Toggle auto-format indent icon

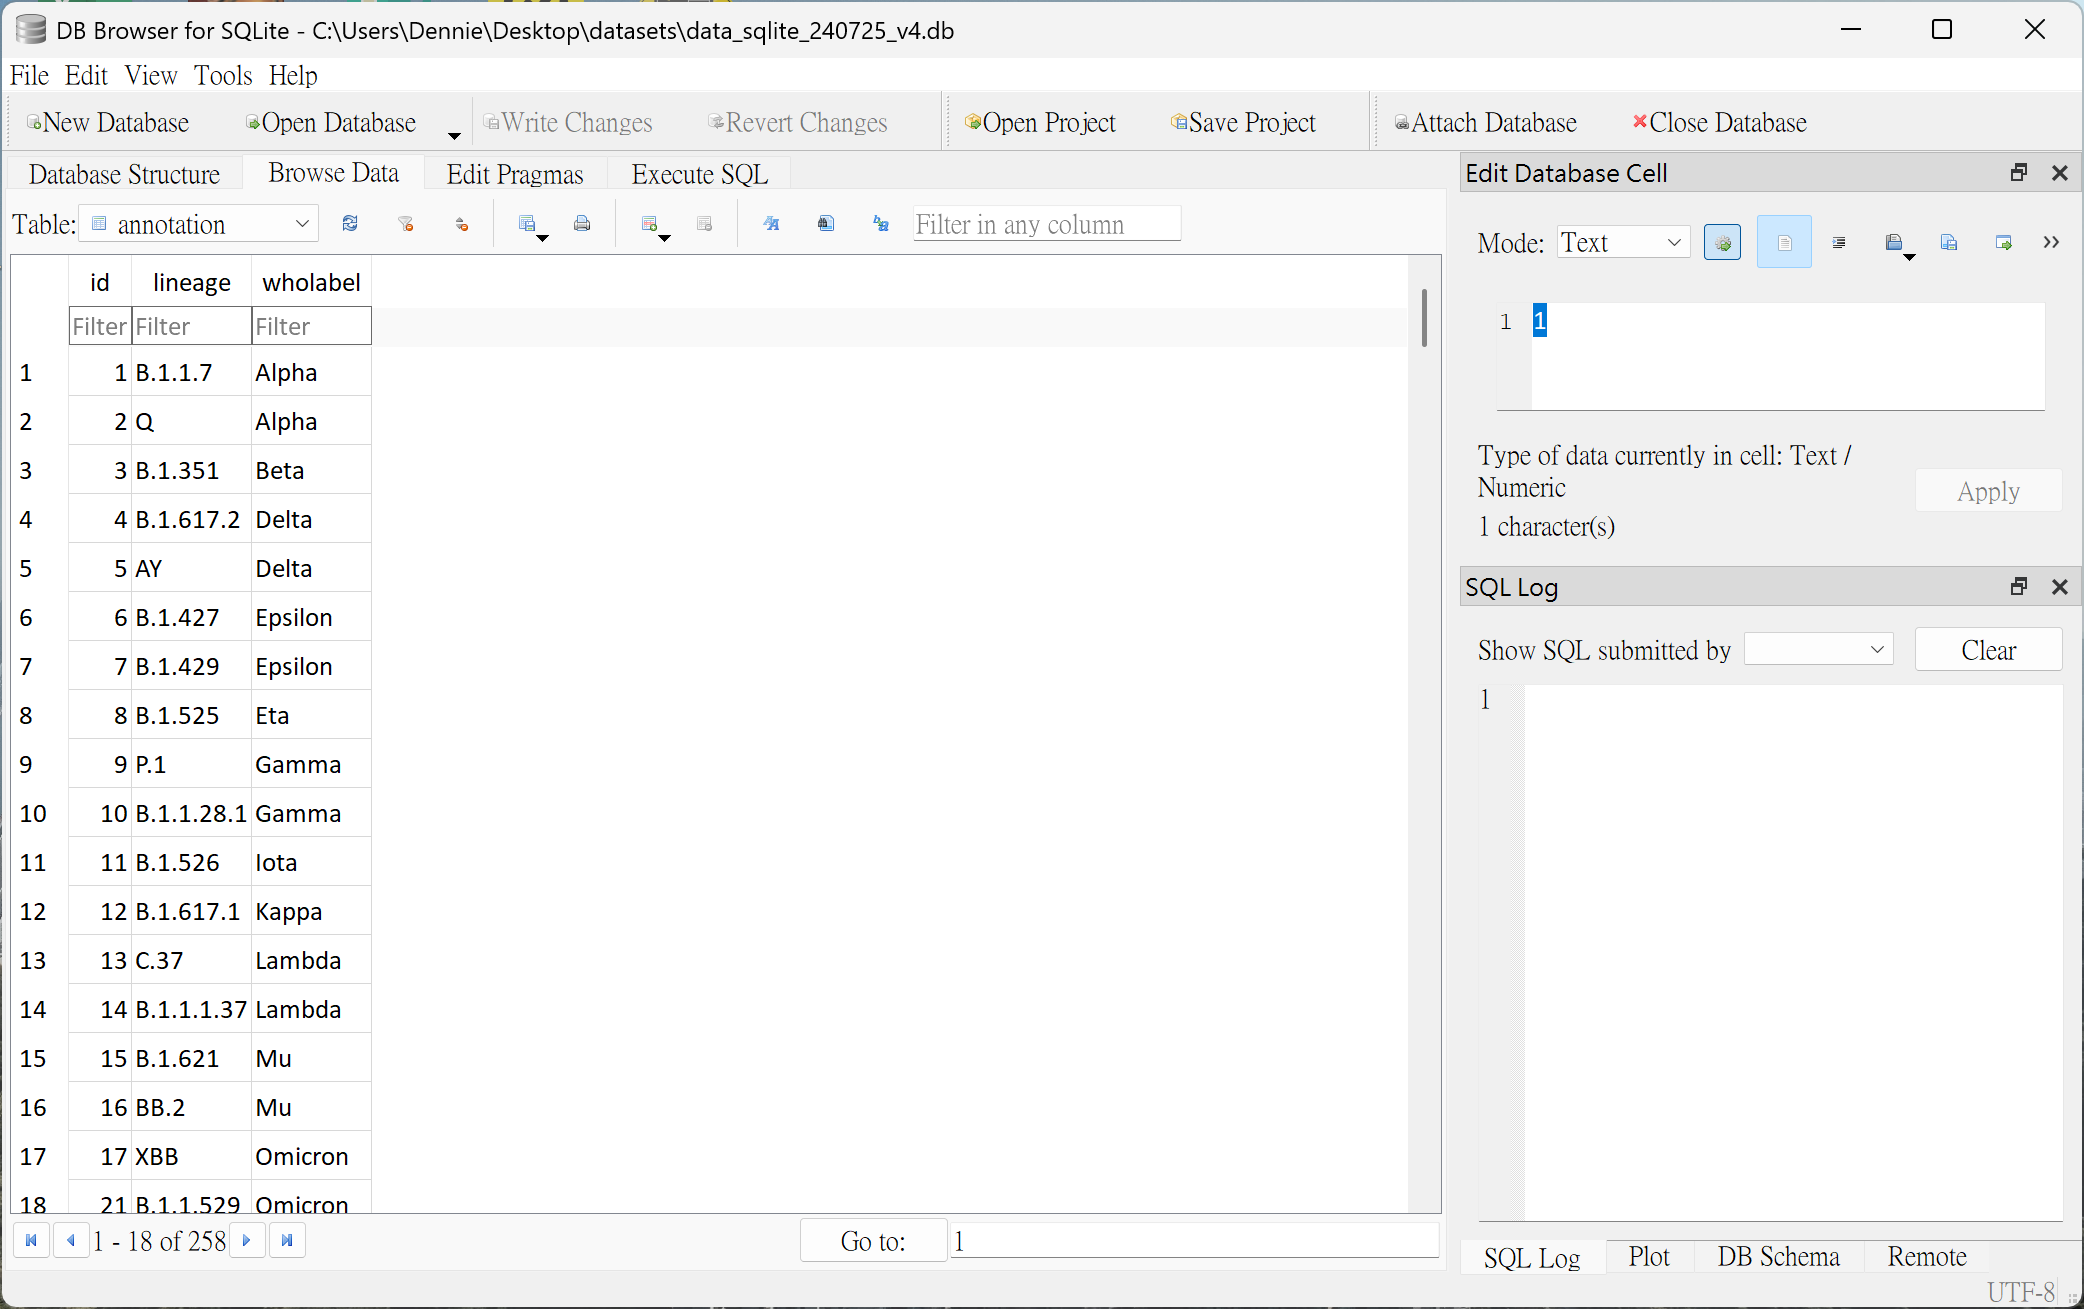(x=1838, y=243)
